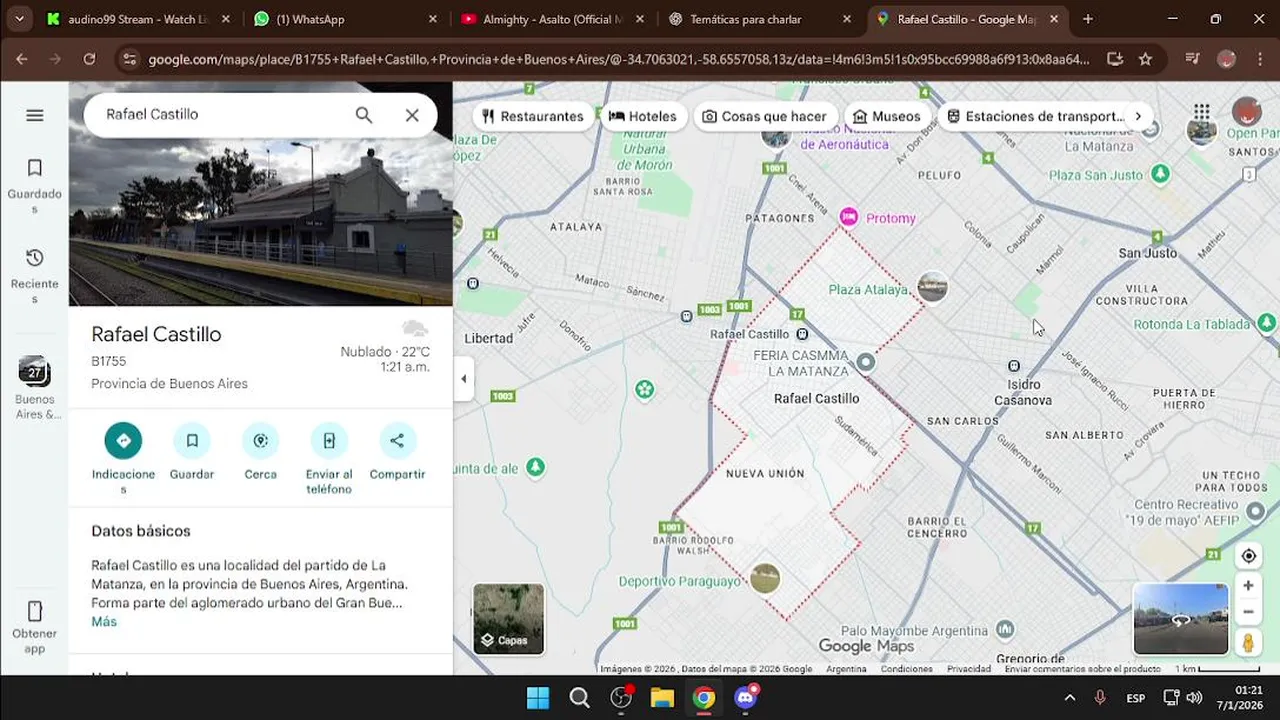Select the Cosas que hacer filter chip
This screenshot has width=1280, height=720.
765,116
